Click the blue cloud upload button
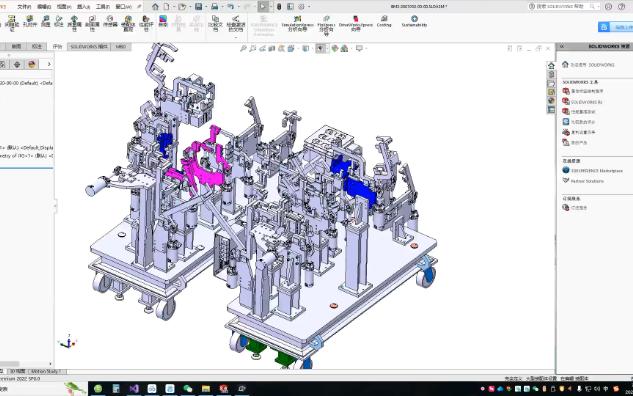The image size is (633, 396). point(615,27)
